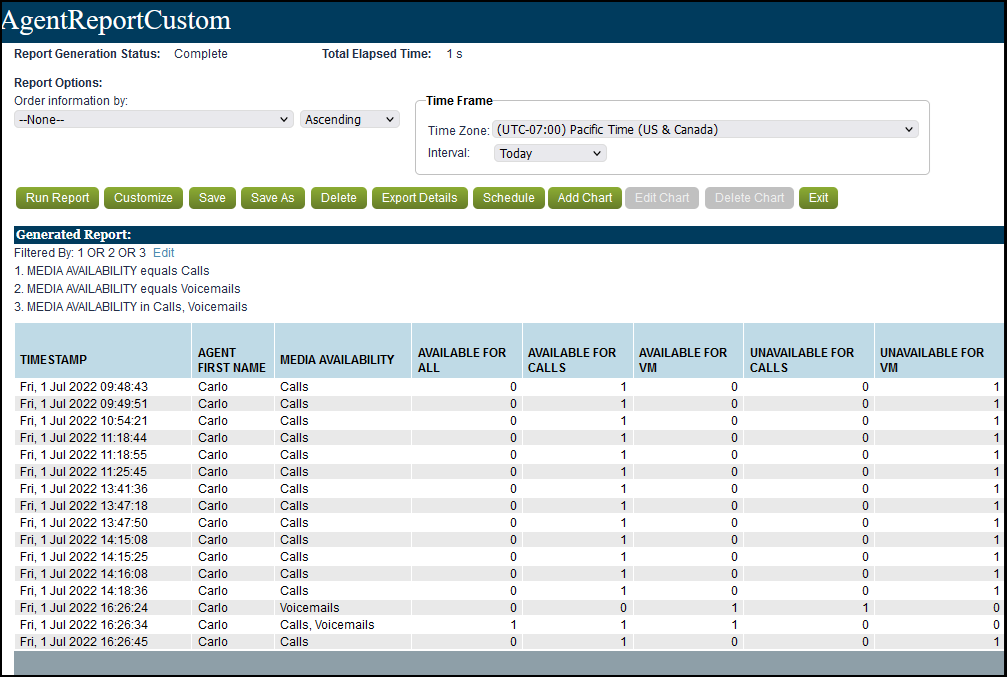This screenshot has width=1007, height=677.
Task: Click the Complete generation status text
Action: [x=200, y=54]
